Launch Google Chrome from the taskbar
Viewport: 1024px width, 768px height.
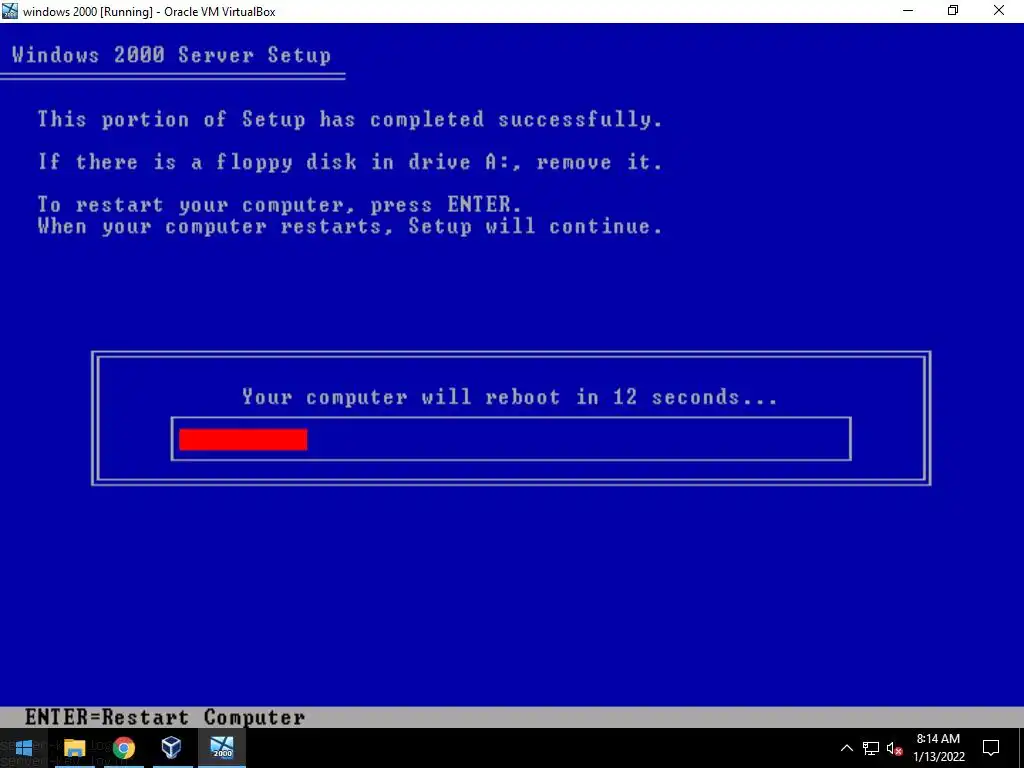coord(123,748)
